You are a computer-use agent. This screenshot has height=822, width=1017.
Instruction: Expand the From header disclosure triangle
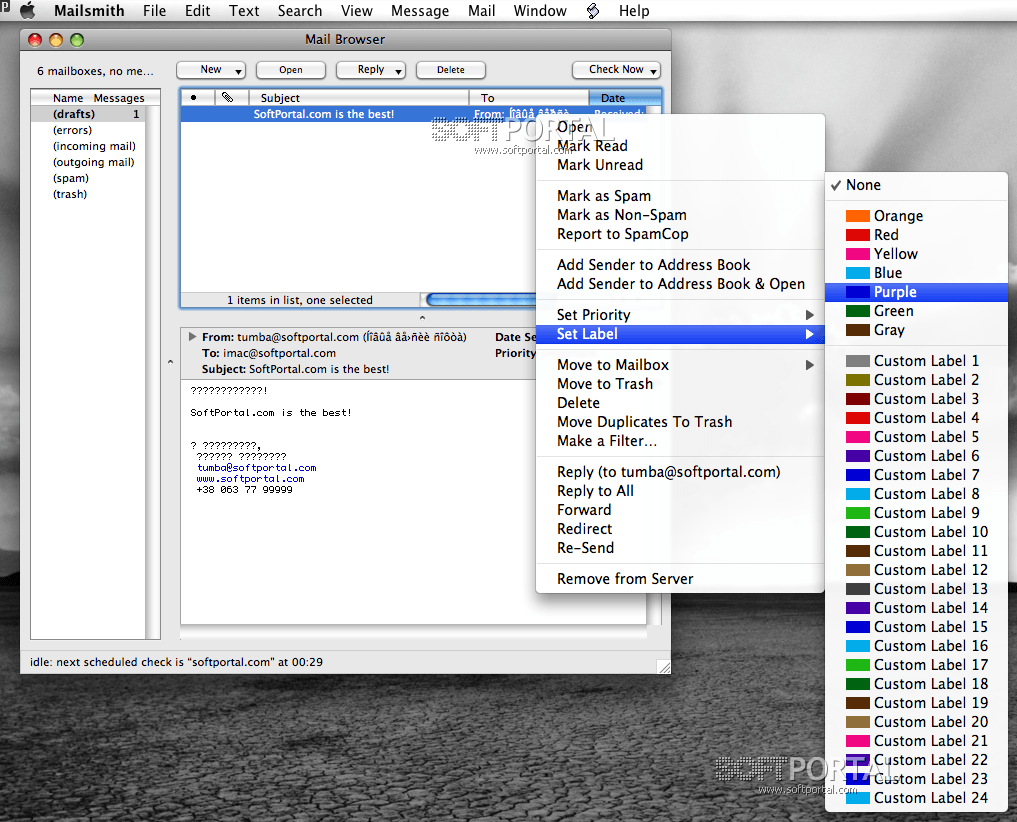click(x=192, y=337)
